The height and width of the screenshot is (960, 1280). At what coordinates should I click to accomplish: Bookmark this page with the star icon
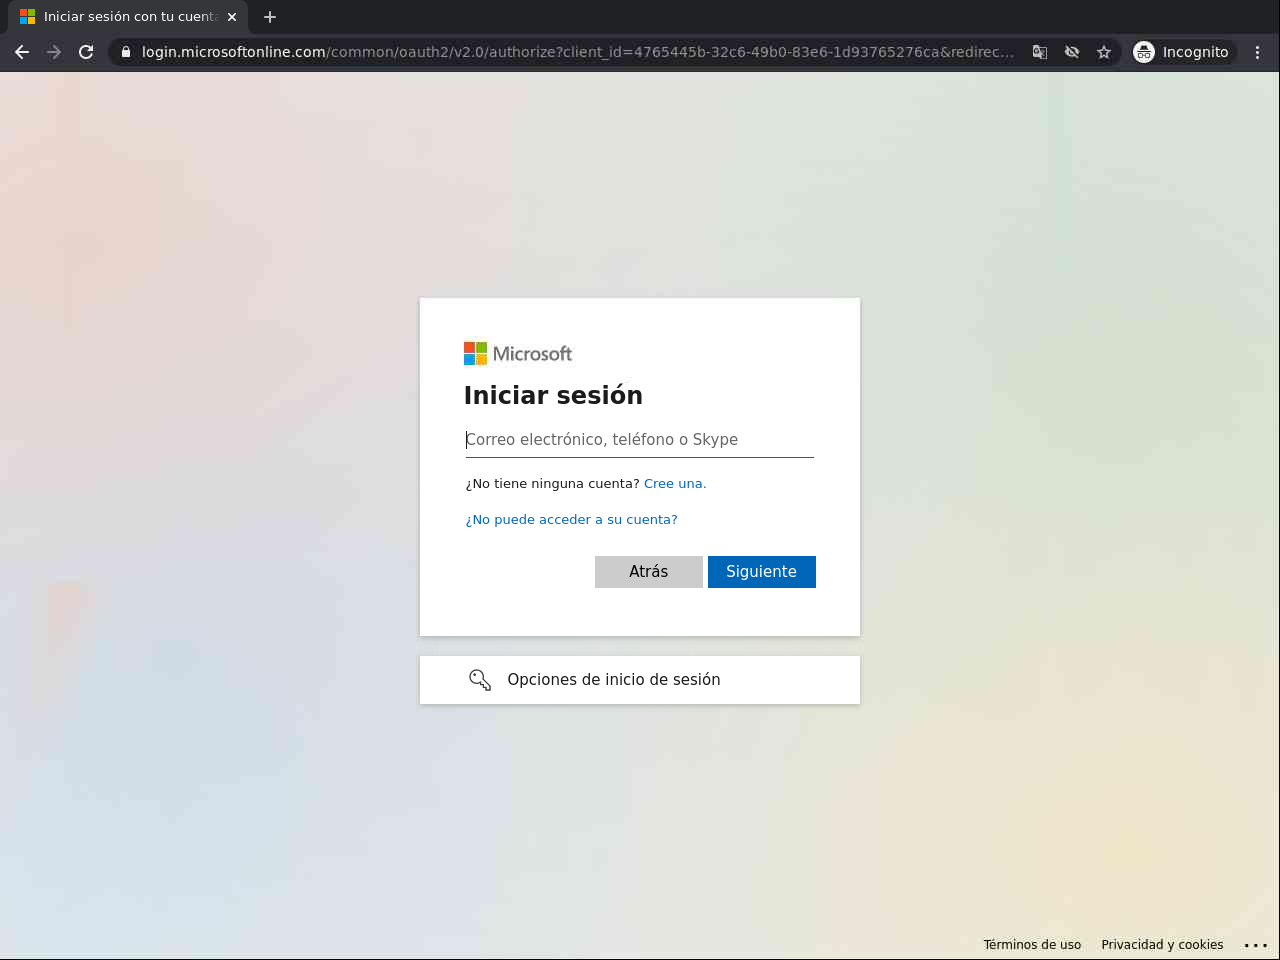pos(1104,52)
